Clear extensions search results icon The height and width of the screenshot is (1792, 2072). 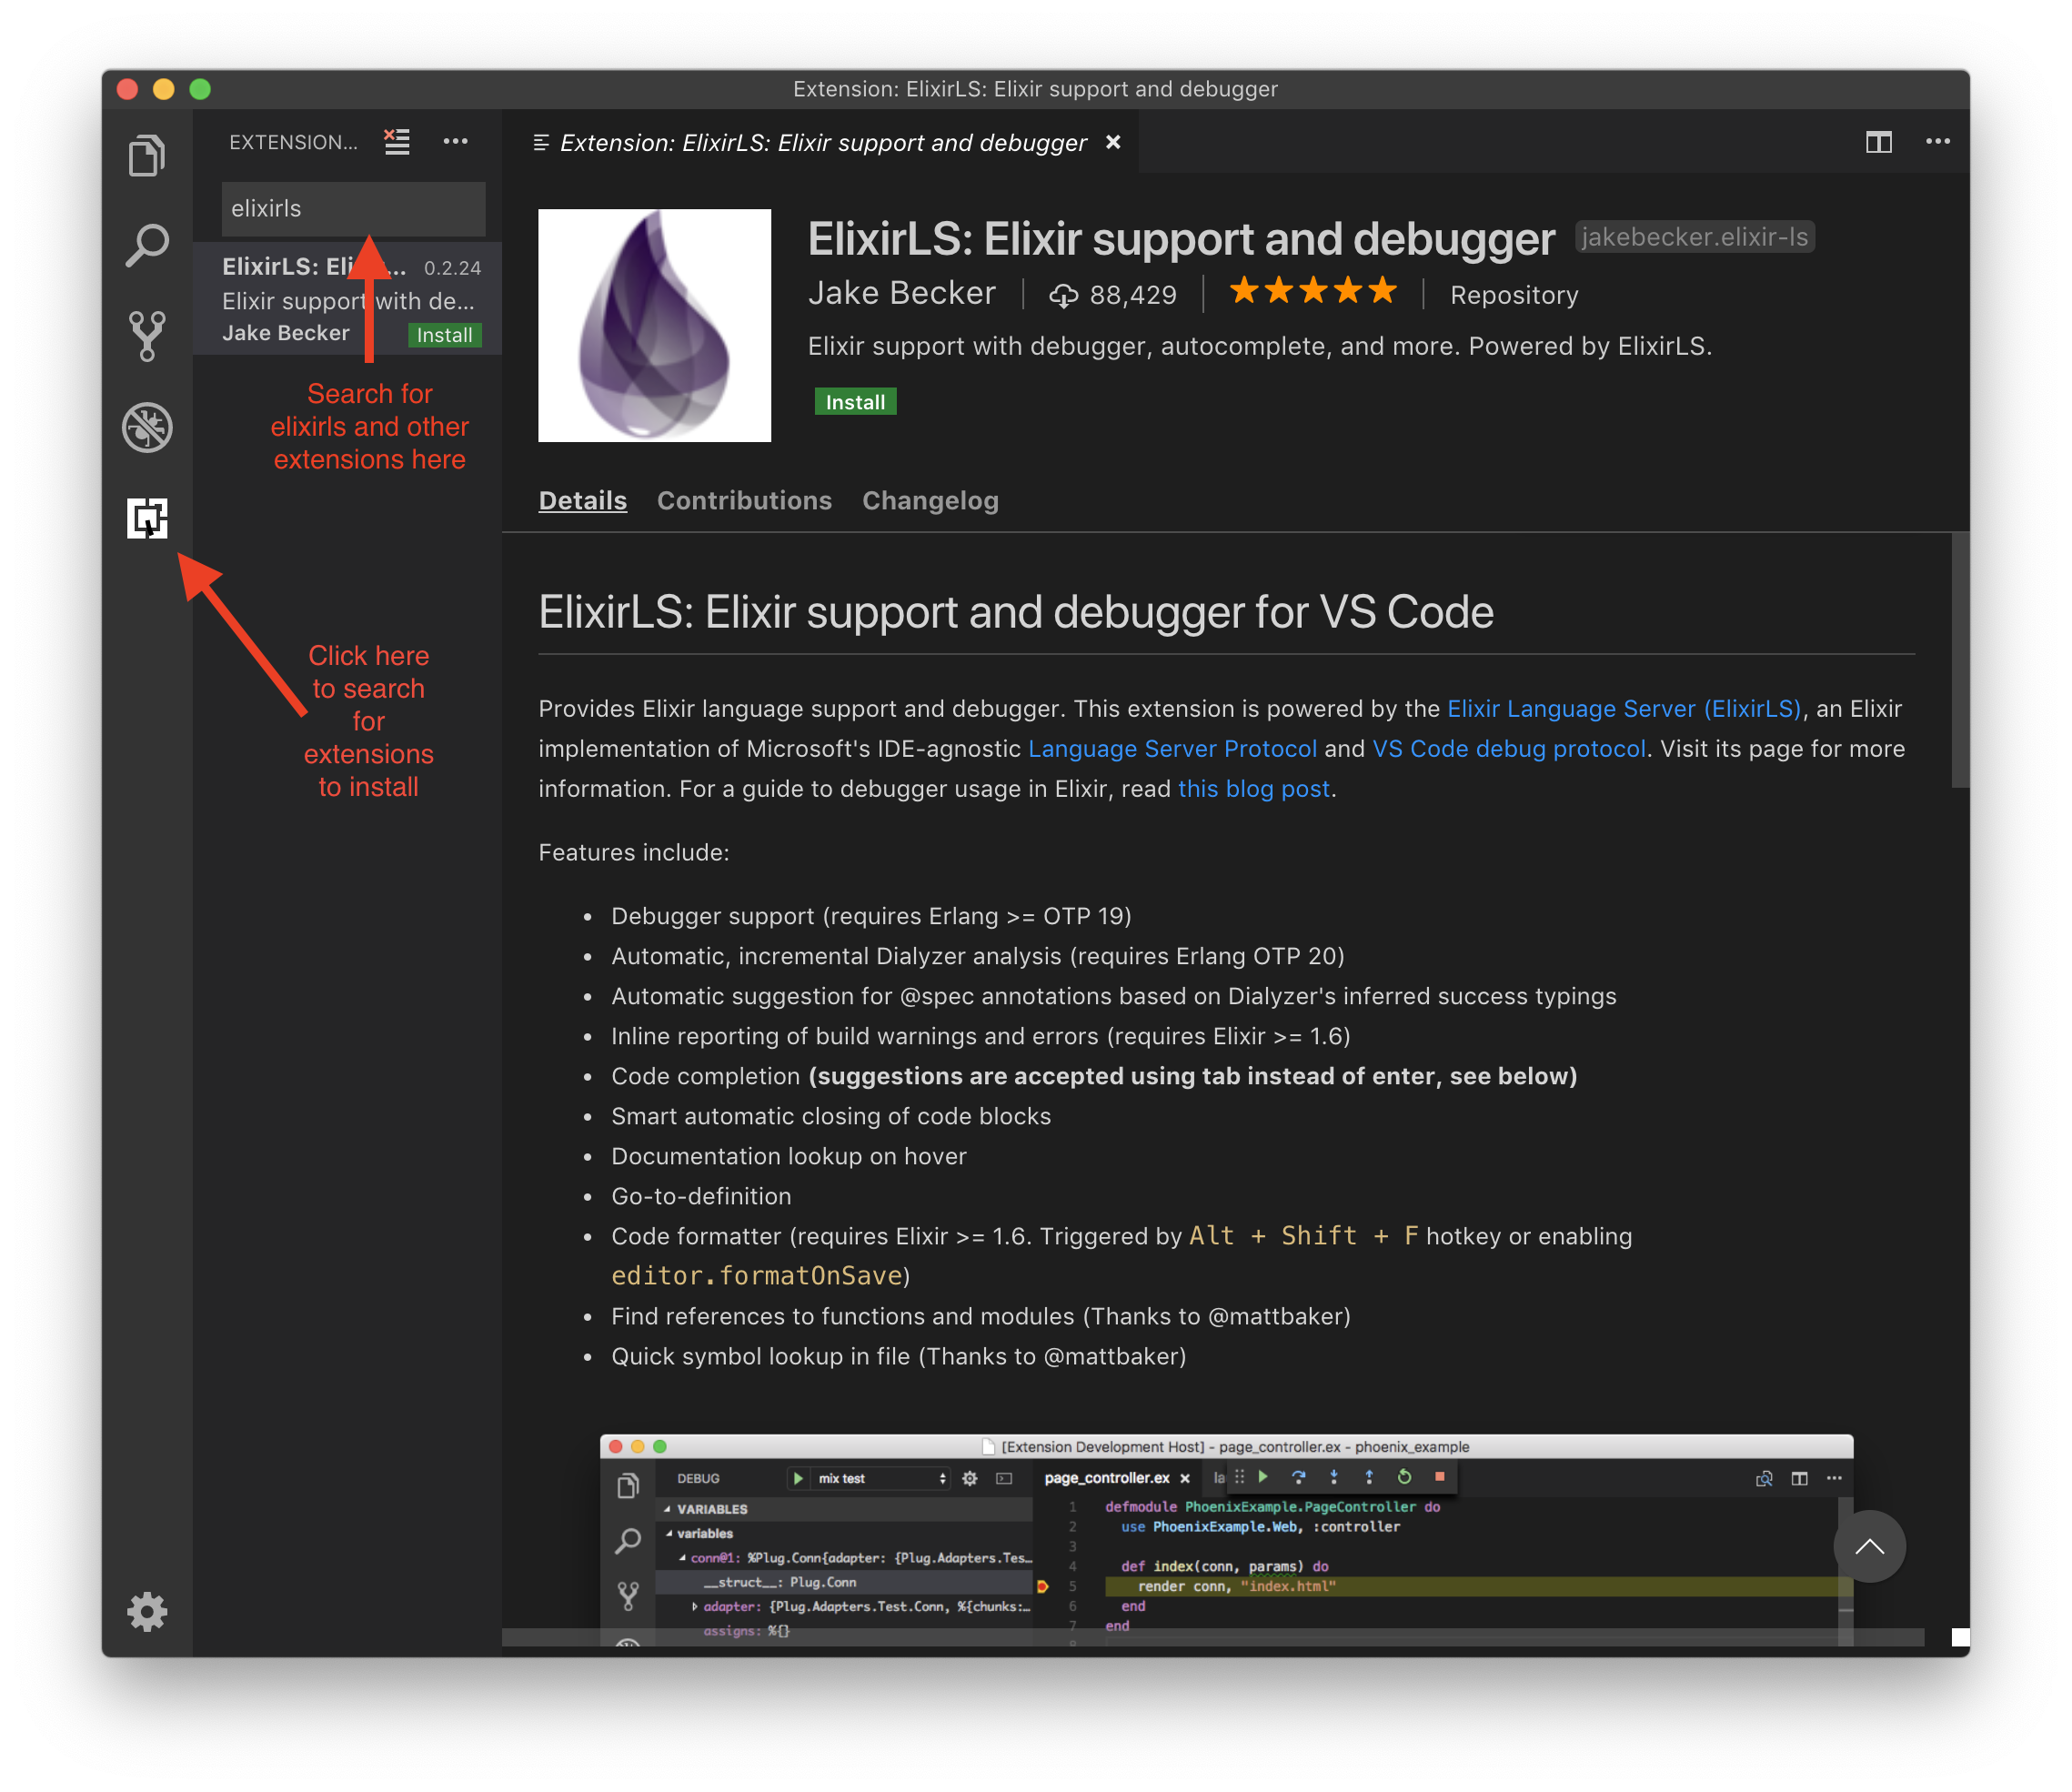397,142
